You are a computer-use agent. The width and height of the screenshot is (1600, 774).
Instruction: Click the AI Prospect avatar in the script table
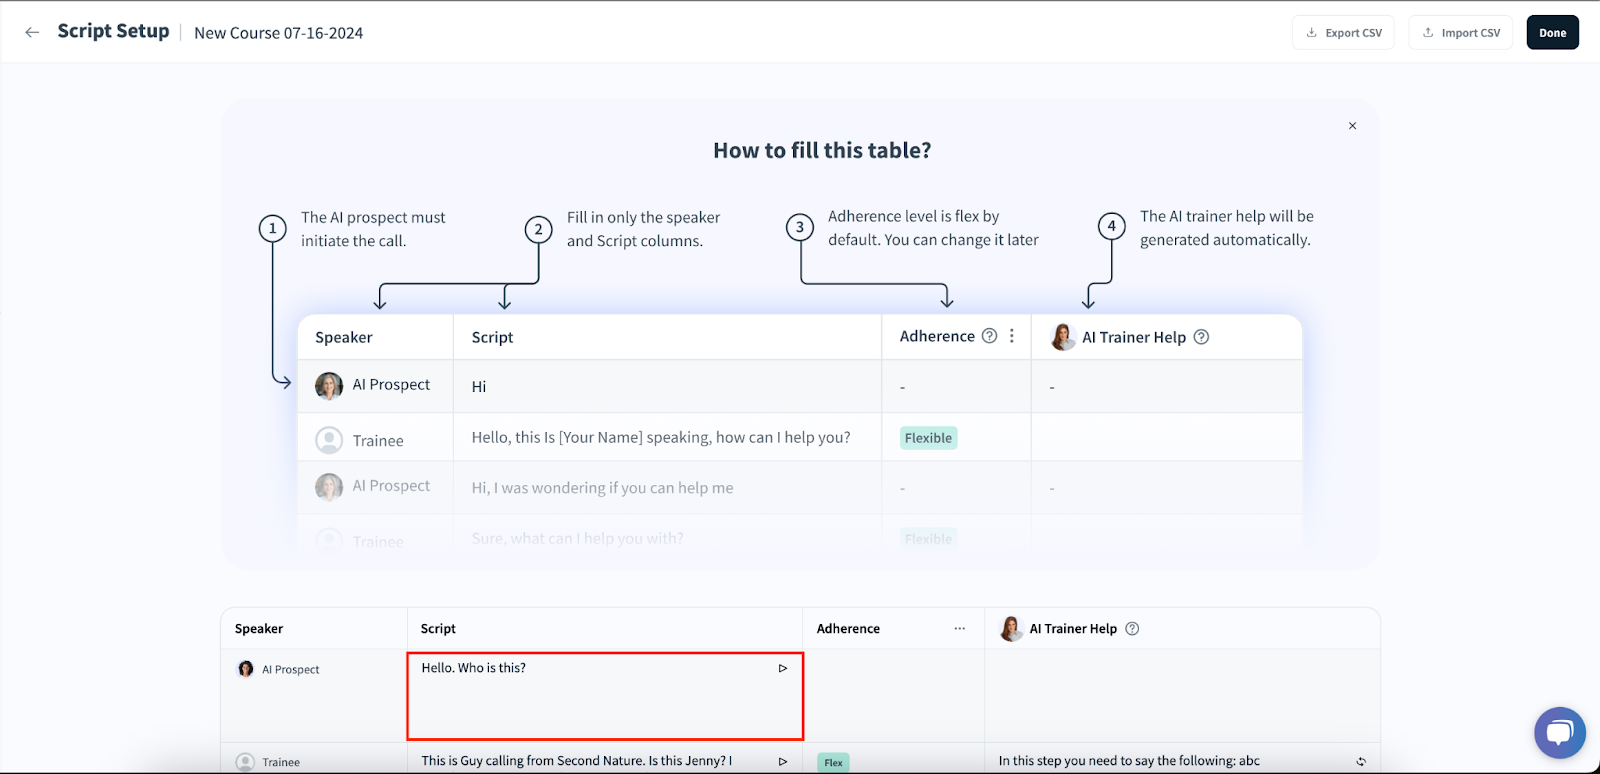(245, 669)
